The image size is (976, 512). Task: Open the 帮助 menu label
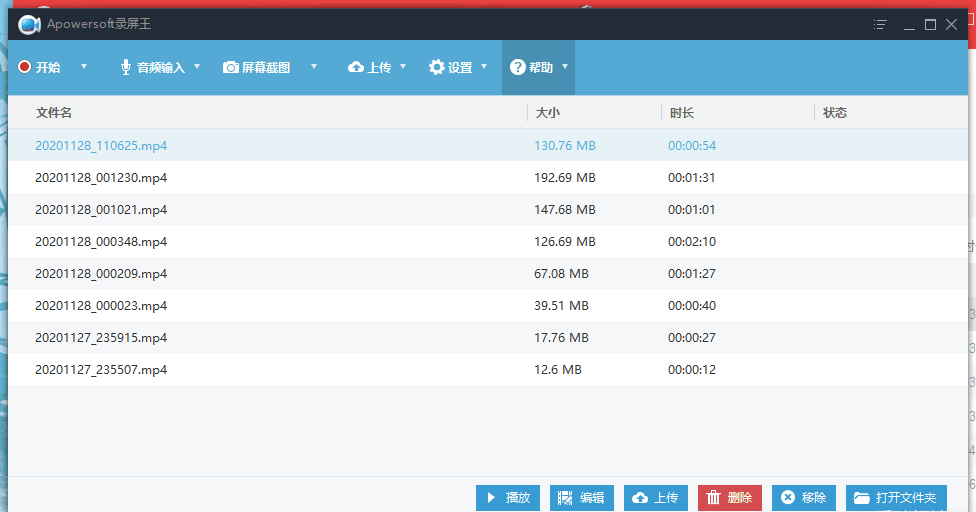click(x=541, y=67)
